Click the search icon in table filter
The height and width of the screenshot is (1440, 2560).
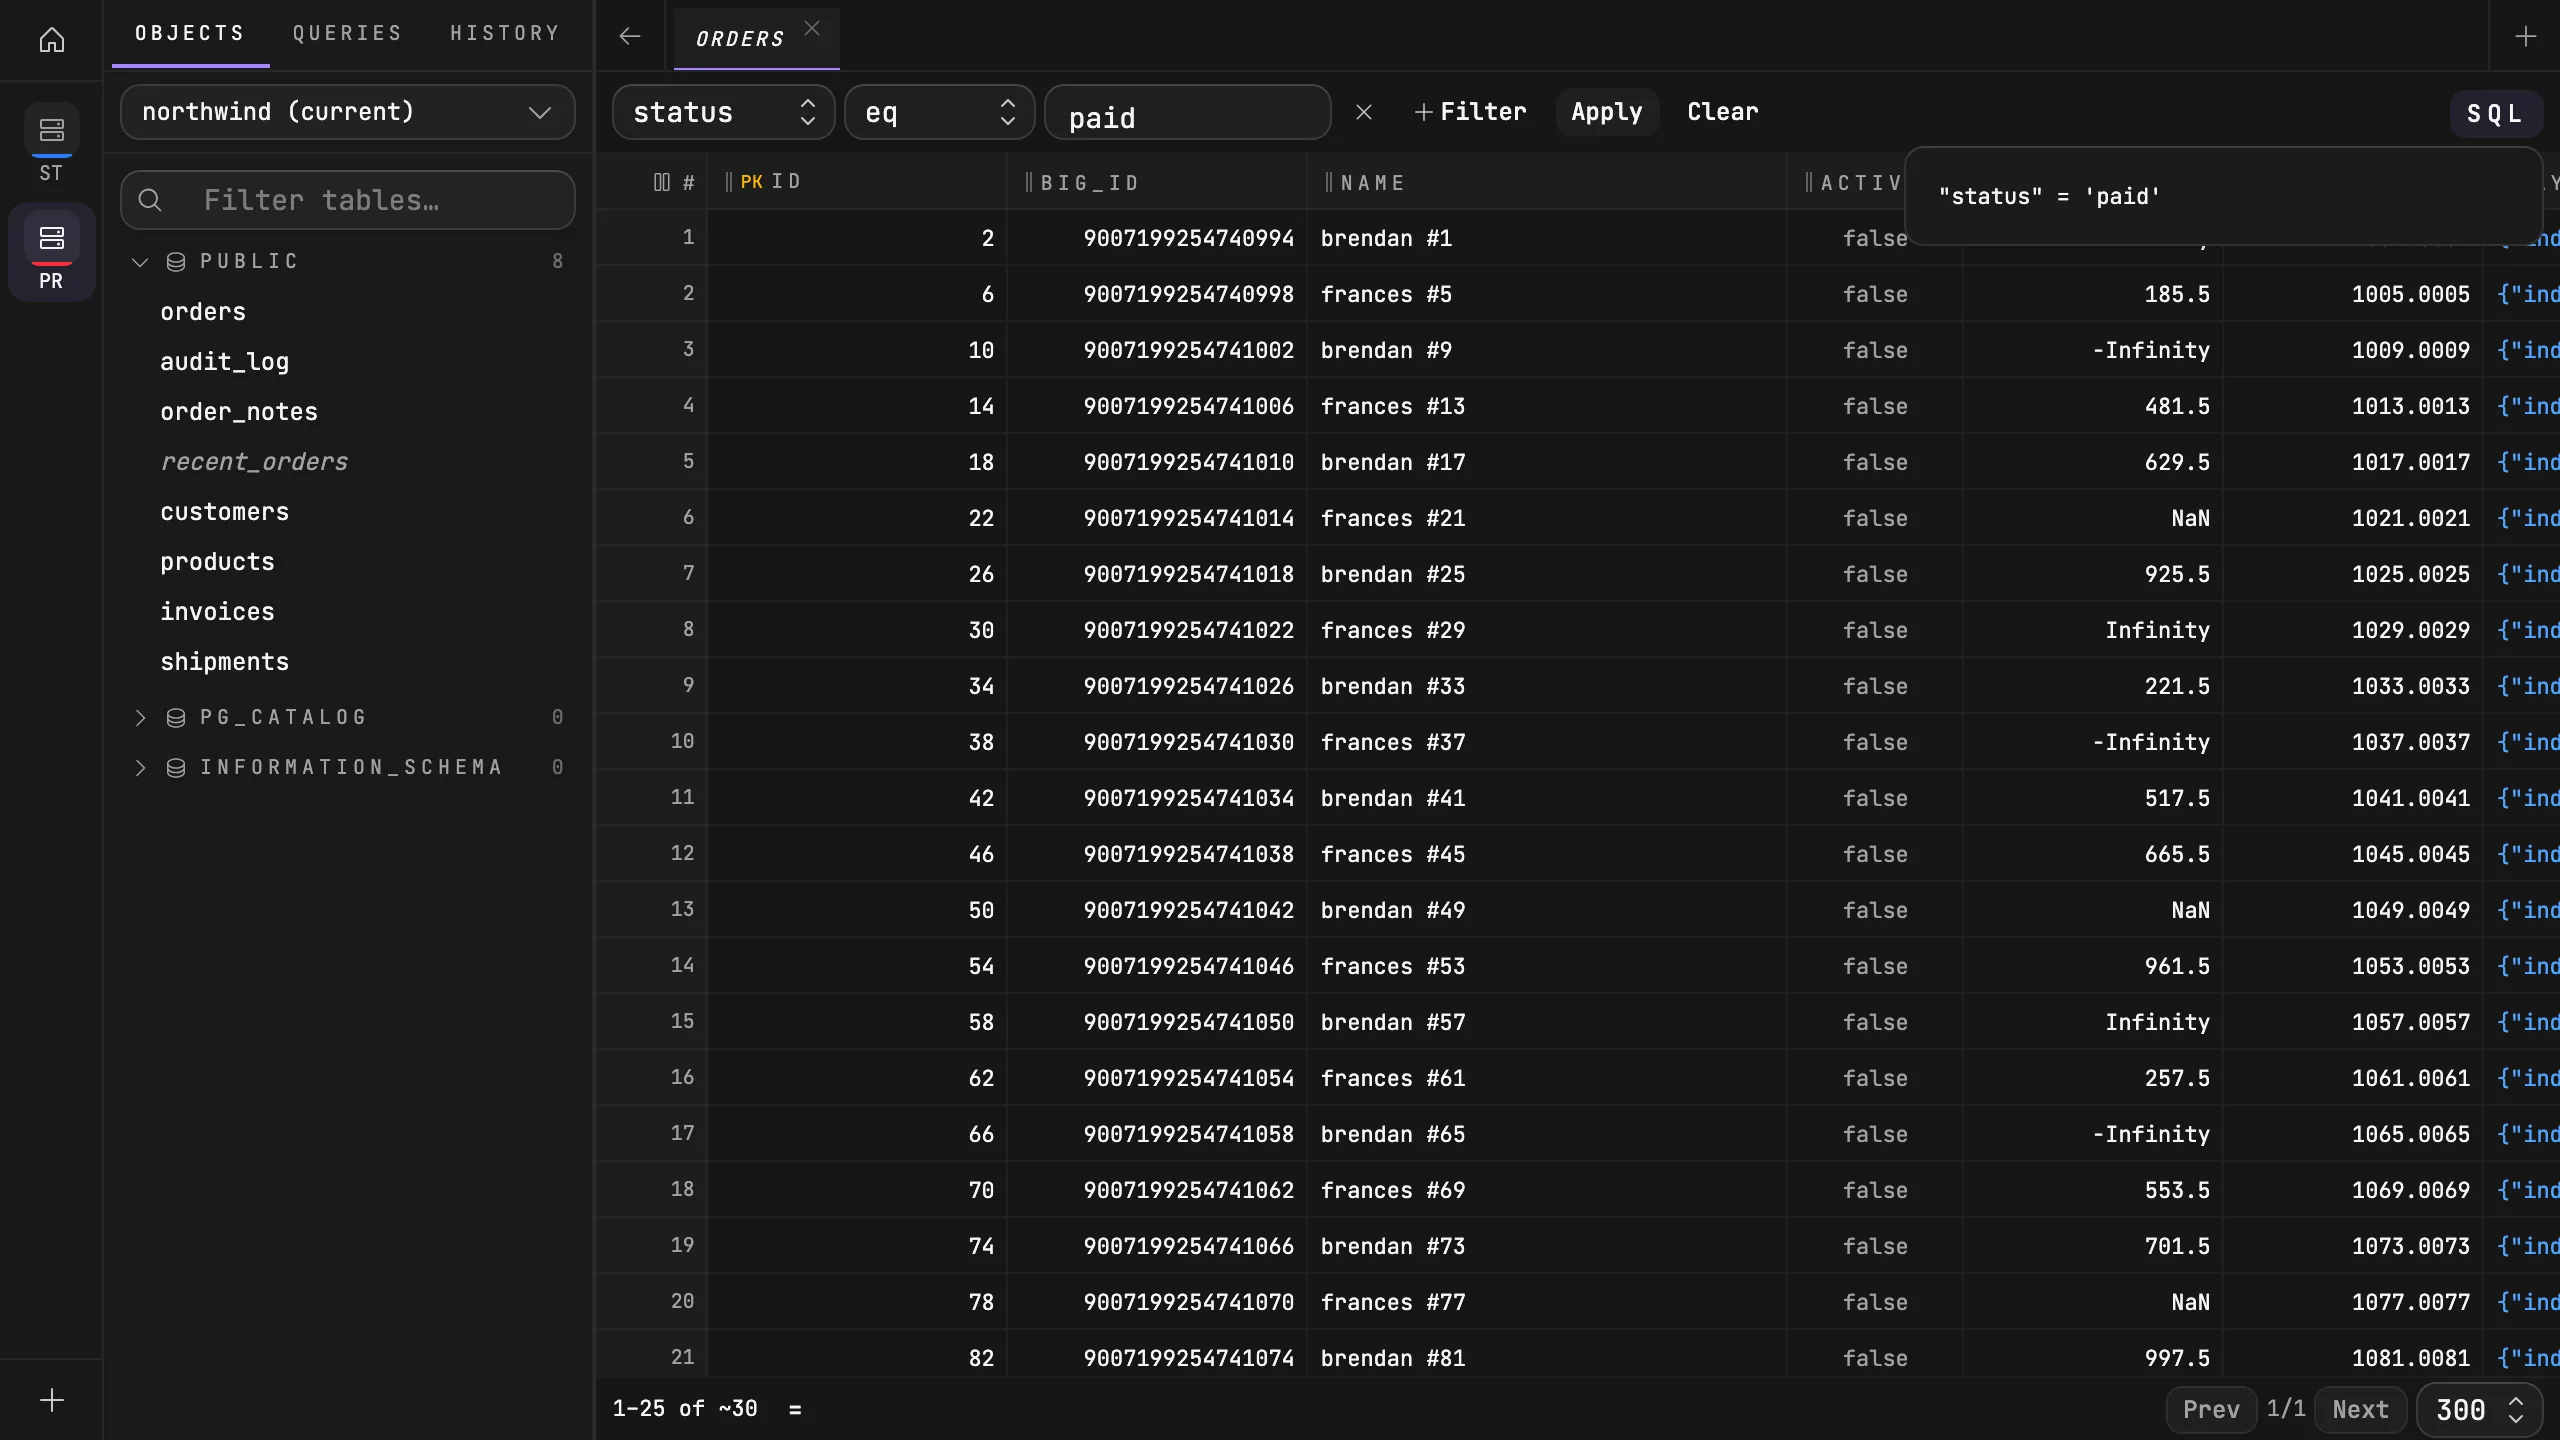click(150, 200)
